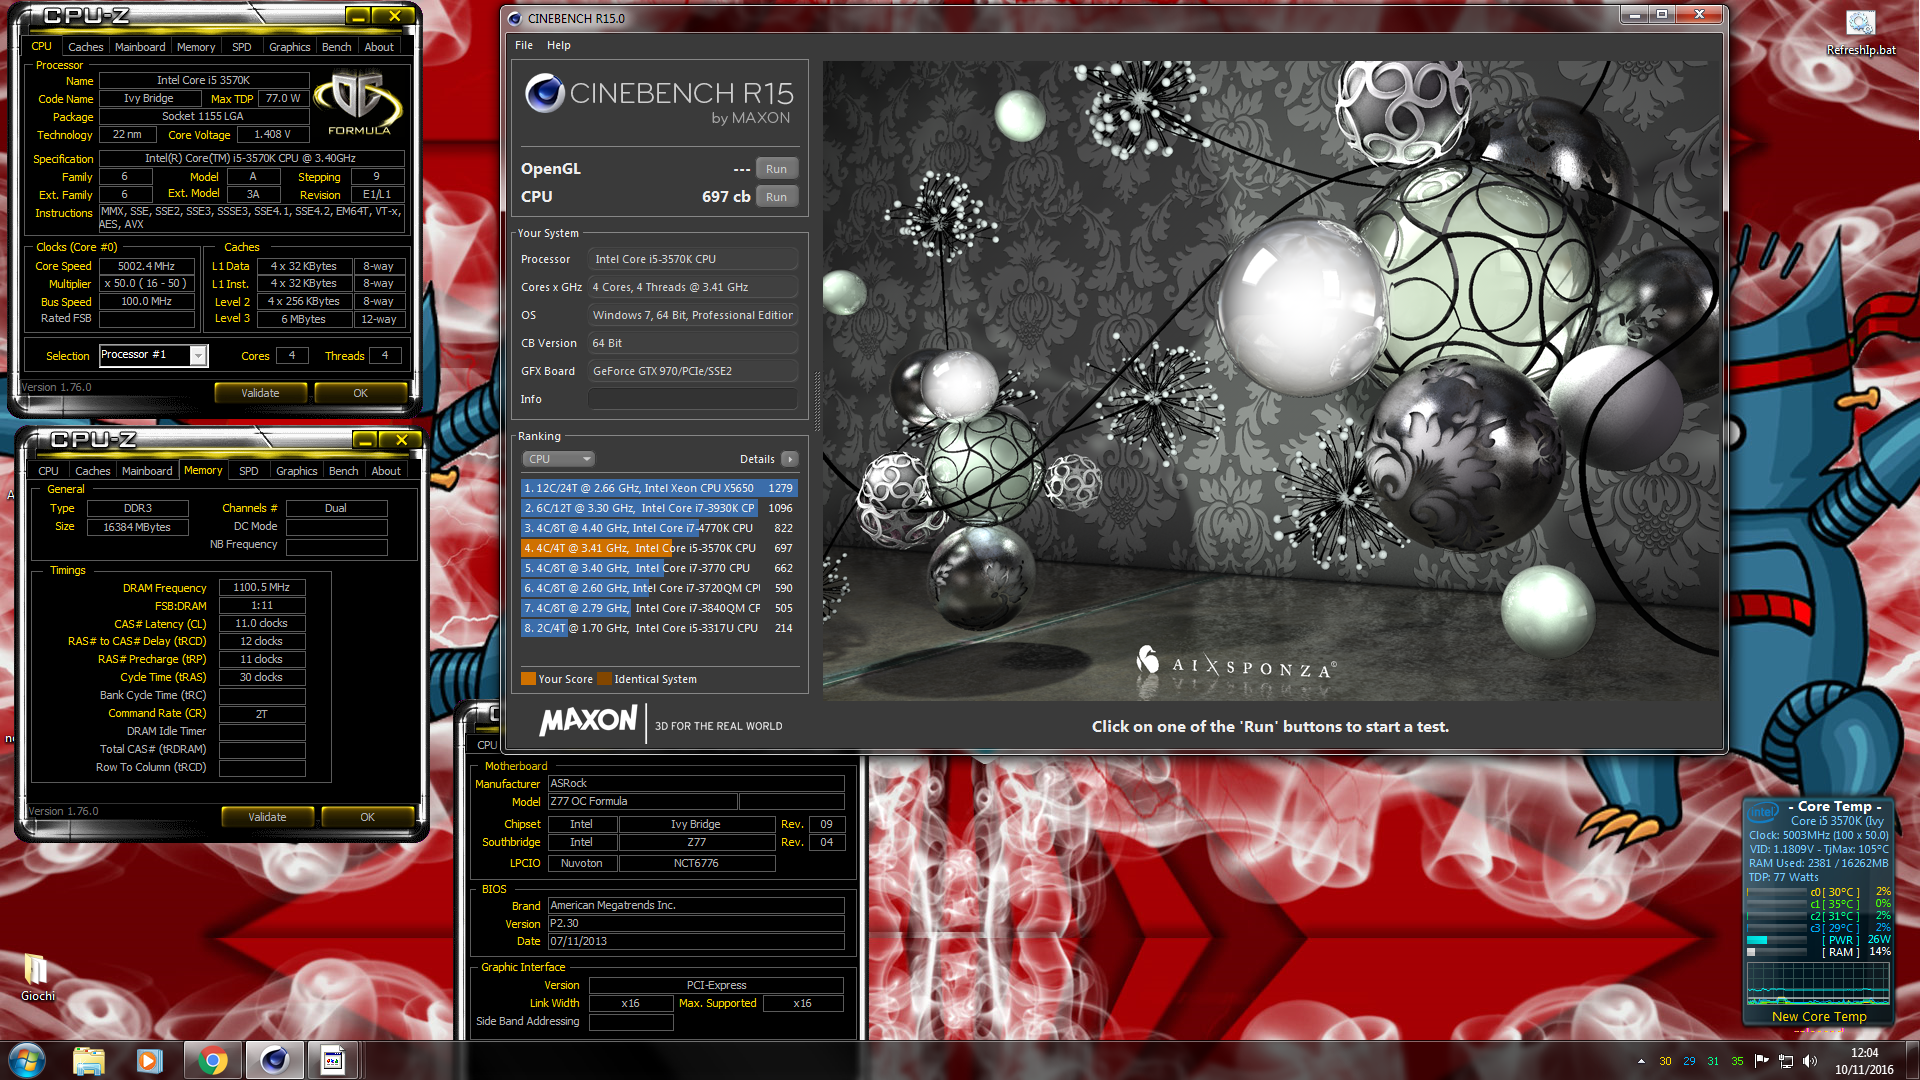Click OK in the top CPU-Z window
Screen dimensions: 1920x1080
[360, 393]
